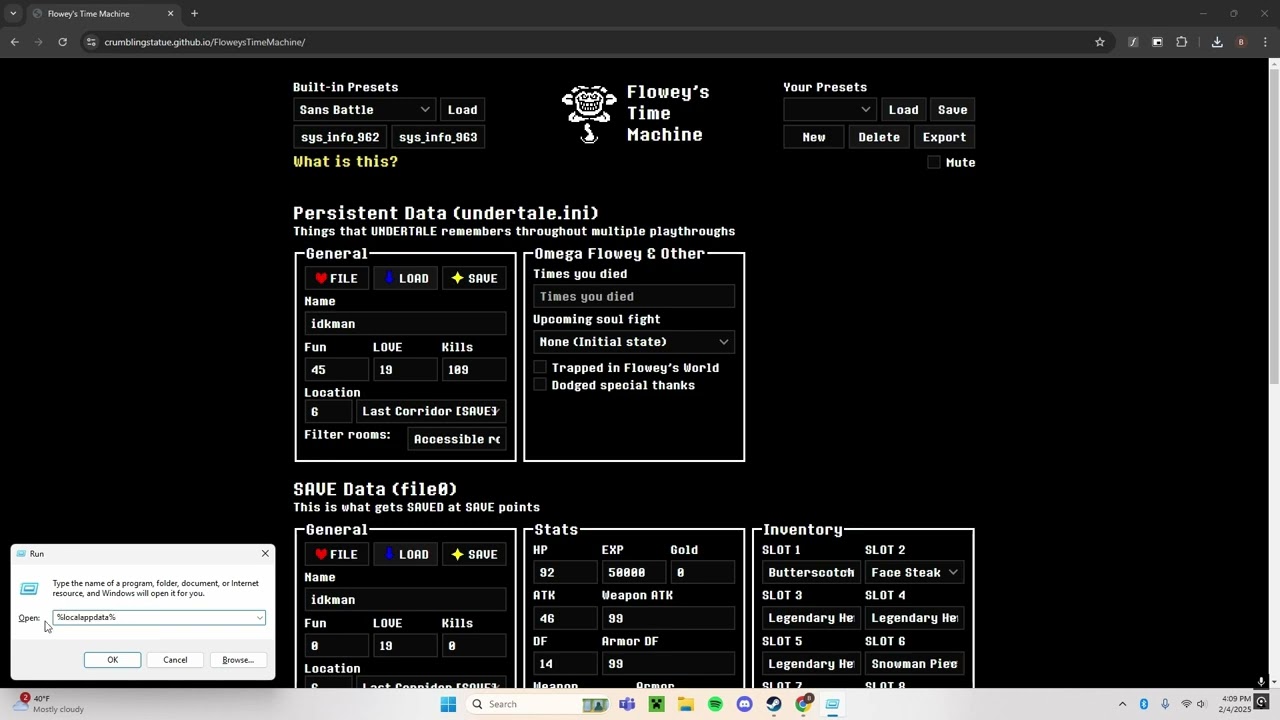Open Microsoft Teams from taskbar
Viewport: 1280px width, 720px height.
(627, 704)
